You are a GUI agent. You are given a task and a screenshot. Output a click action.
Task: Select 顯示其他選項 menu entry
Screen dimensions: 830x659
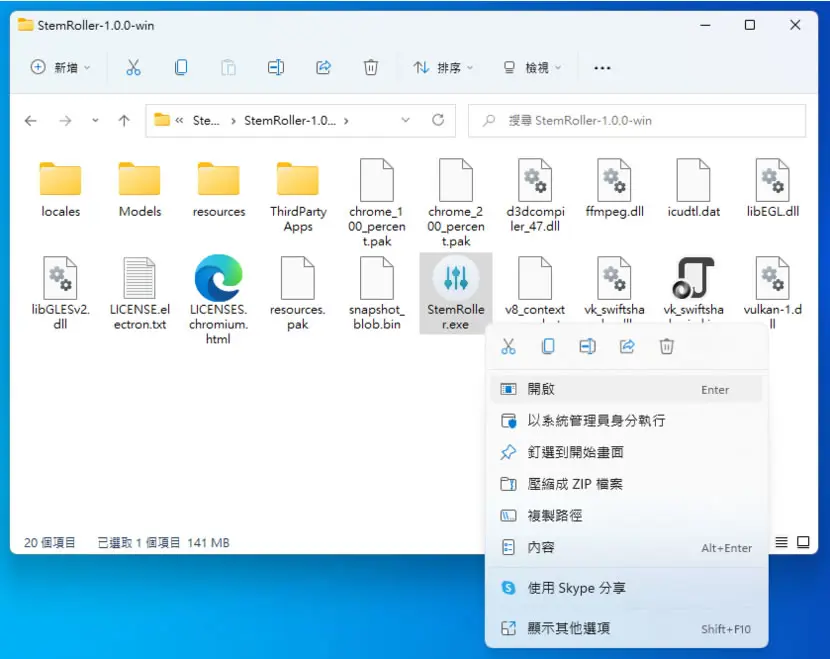pyautogui.click(x=626, y=628)
